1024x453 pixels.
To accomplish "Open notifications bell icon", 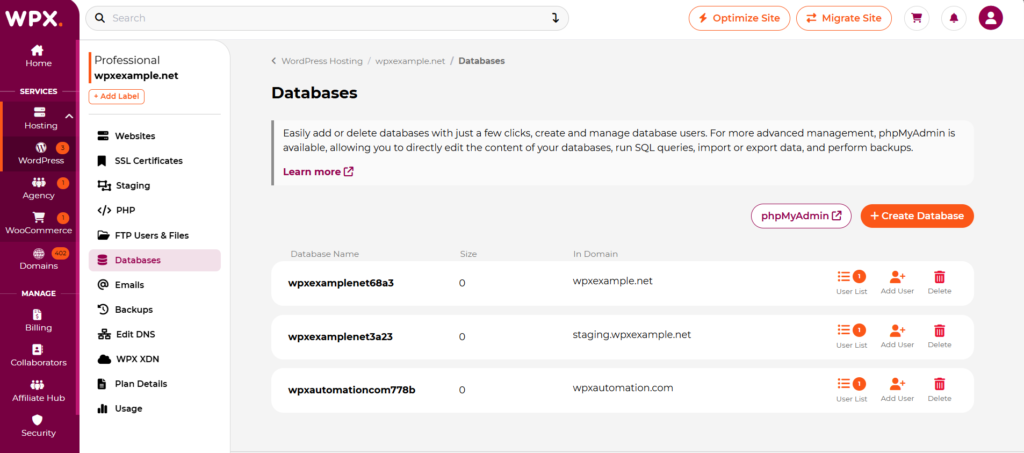I will pos(953,18).
